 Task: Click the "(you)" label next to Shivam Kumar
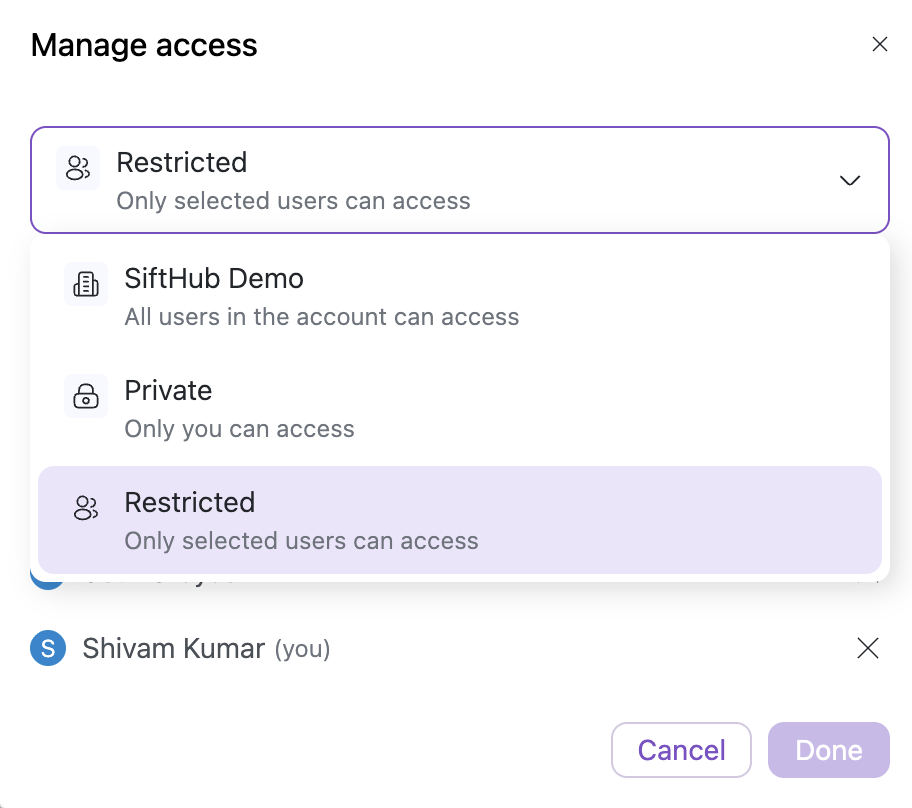pyautogui.click(x=302, y=650)
